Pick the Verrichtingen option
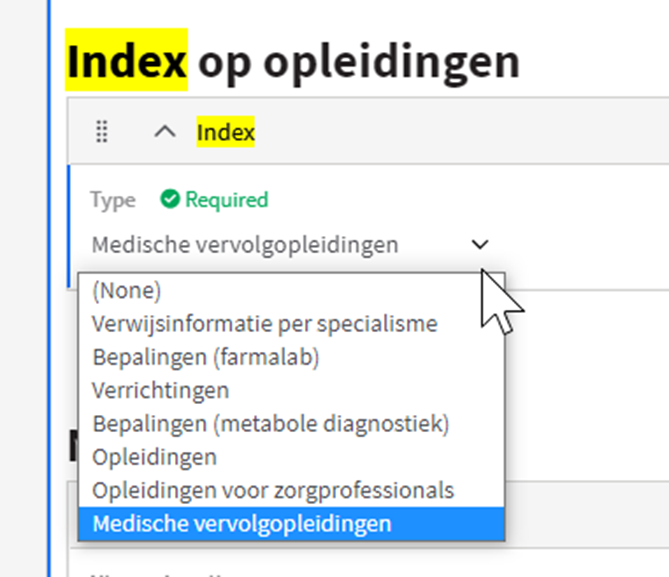This screenshot has width=669, height=577. point(160,389)
